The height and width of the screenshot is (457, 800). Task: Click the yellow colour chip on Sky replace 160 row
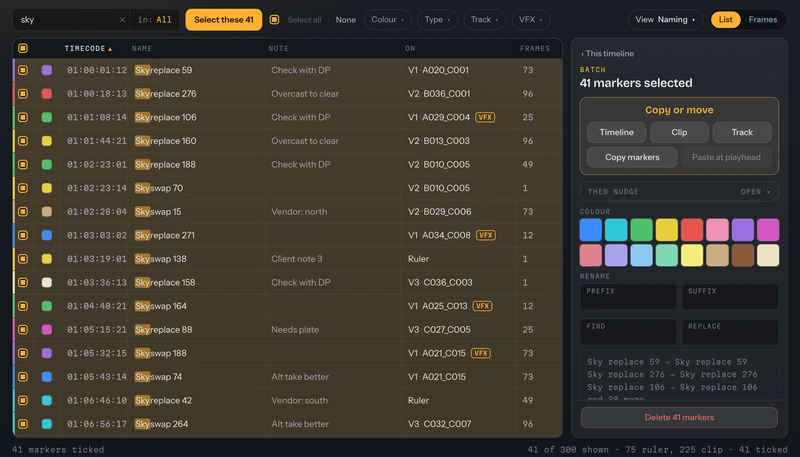pyautogui.click(x=46, y=141)
